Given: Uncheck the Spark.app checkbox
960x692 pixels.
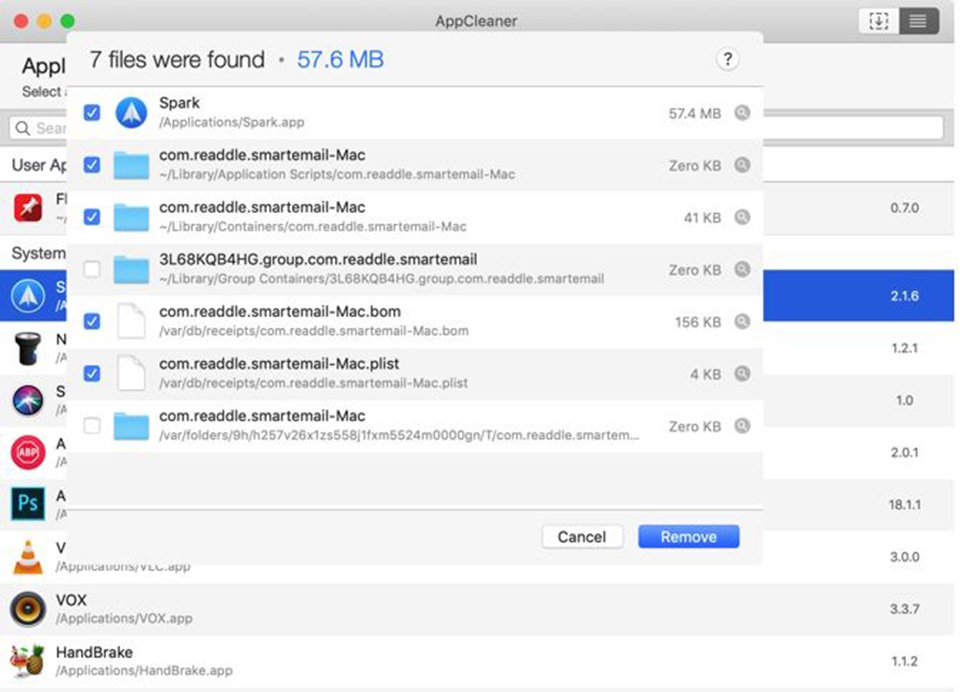Looking at the screenshot, I should coord(91,113).
